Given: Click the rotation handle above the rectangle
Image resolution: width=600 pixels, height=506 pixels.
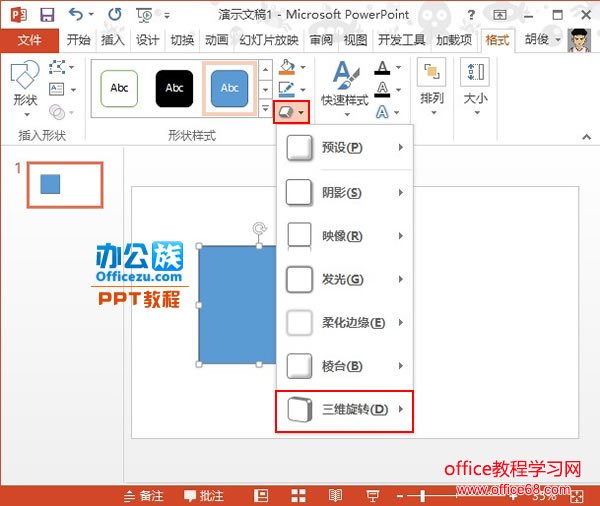Looking at the screenshot, I should click(259, 229).
